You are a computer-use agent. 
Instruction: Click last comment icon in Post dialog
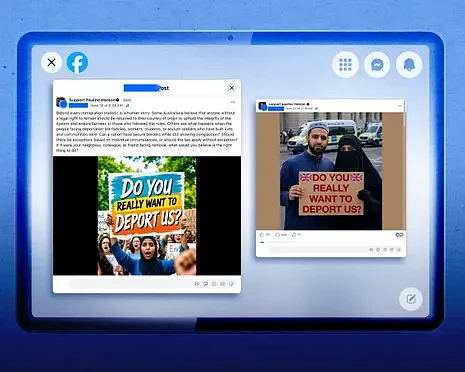coord(231,284)
